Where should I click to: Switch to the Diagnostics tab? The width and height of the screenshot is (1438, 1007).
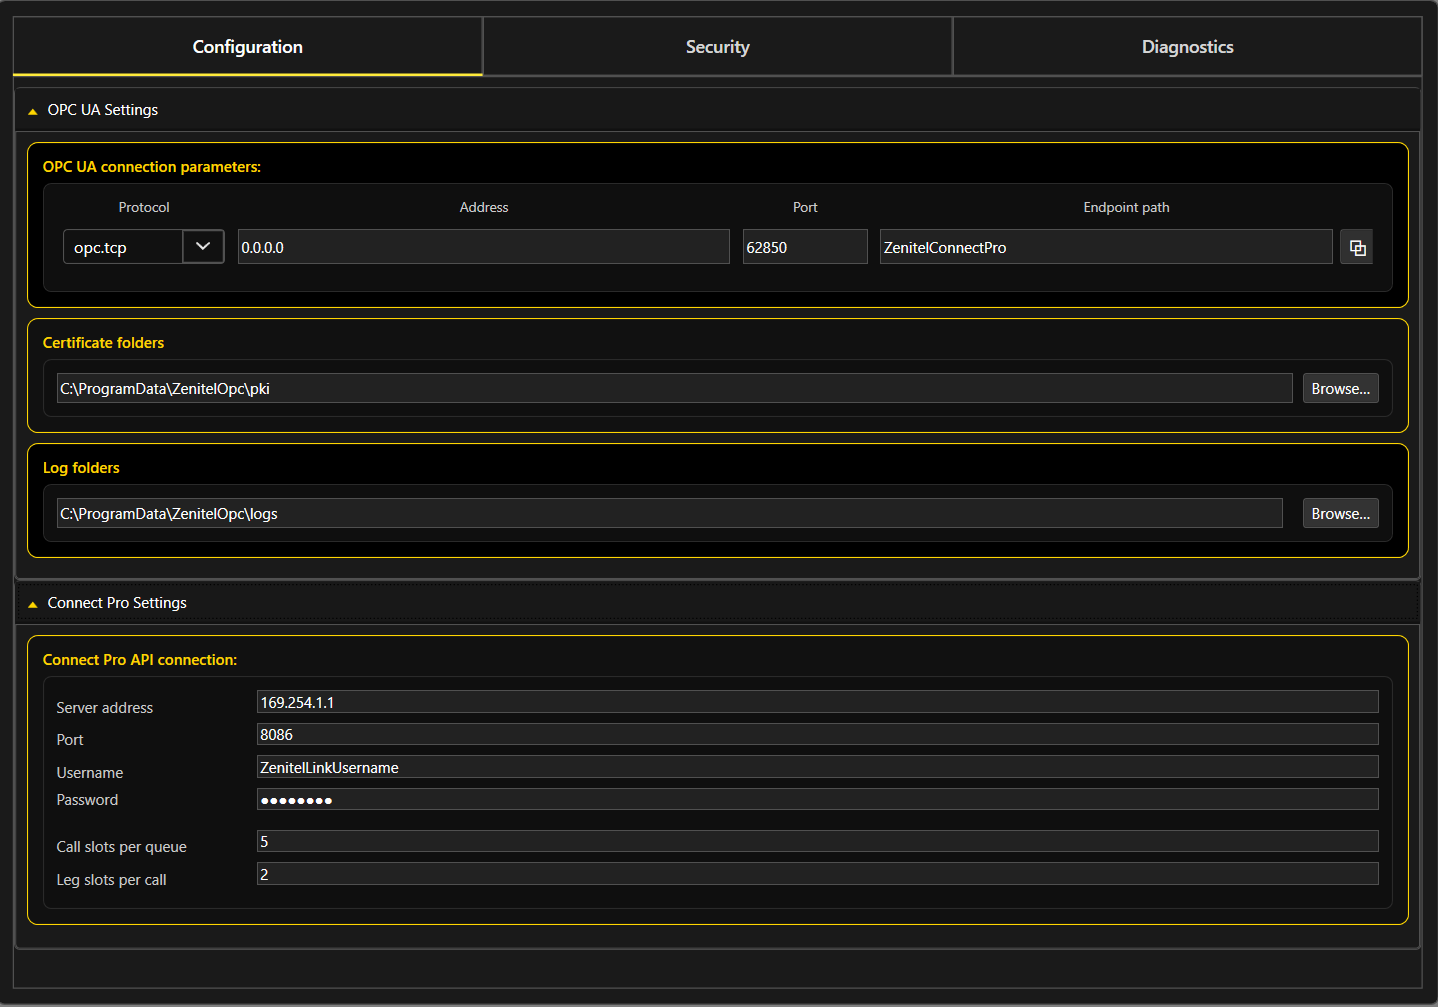(x=1187, y=47)
